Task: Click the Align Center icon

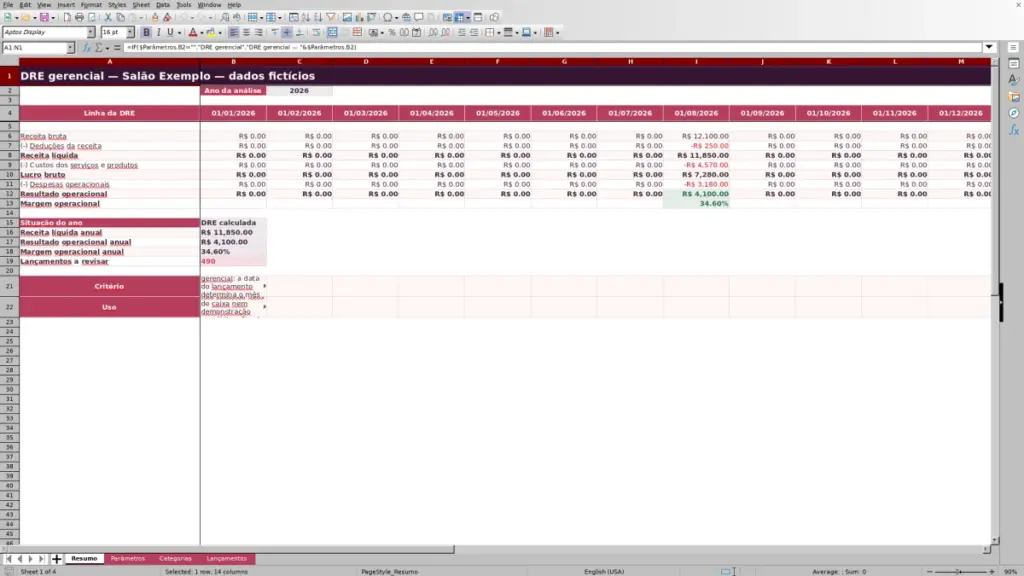Action: point(246,33)
